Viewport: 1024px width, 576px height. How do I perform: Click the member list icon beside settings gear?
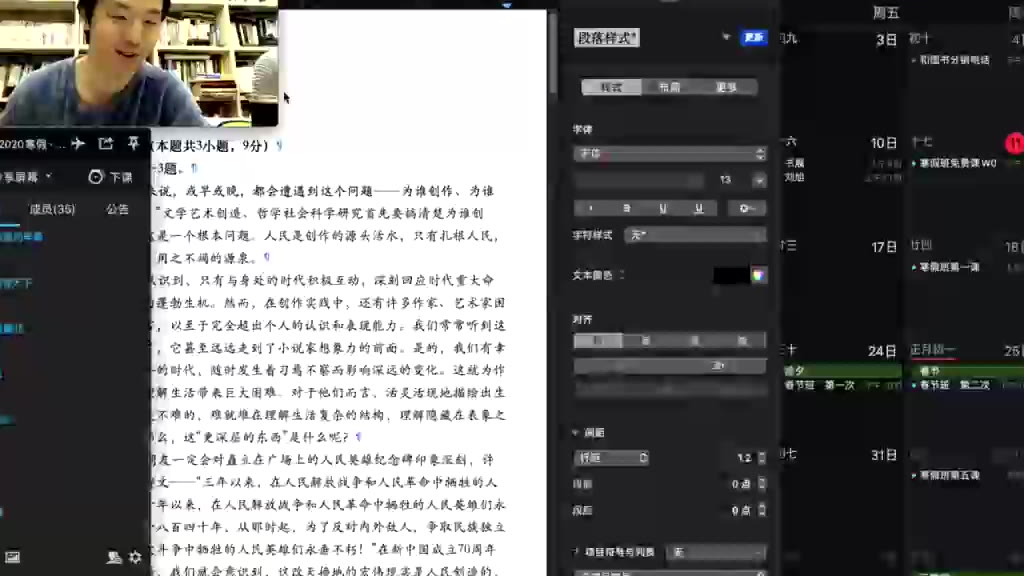pos(114,557)
